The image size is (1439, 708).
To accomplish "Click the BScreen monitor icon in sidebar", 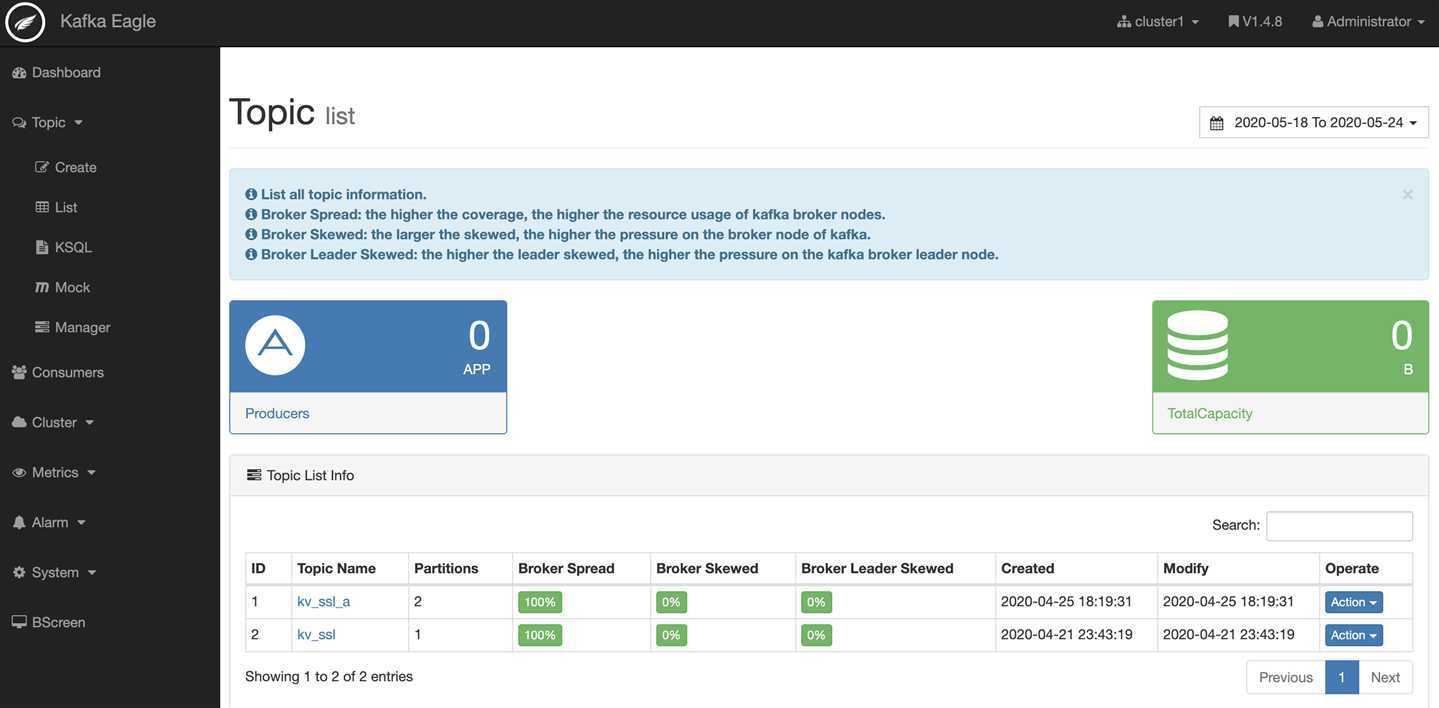I will (x=19, y=622).
